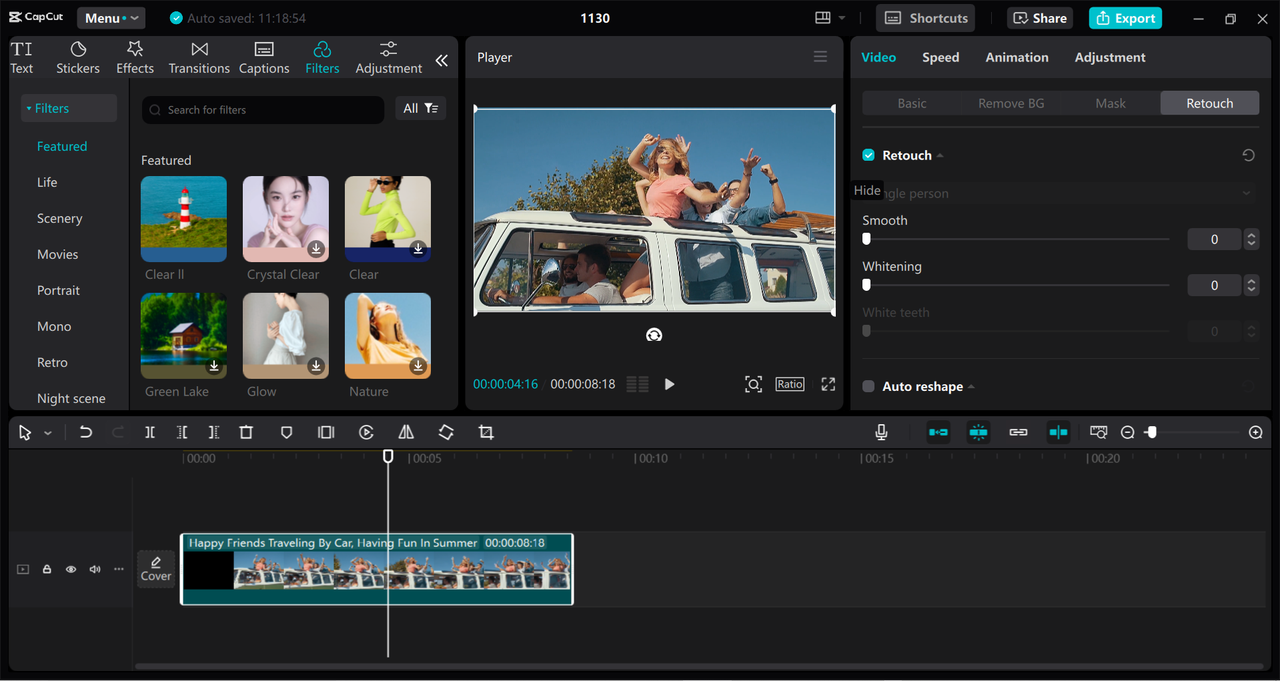This screenshot has width=1280, height=681.
Task: Open the Shortcuts button
Action: pos(927,18)
